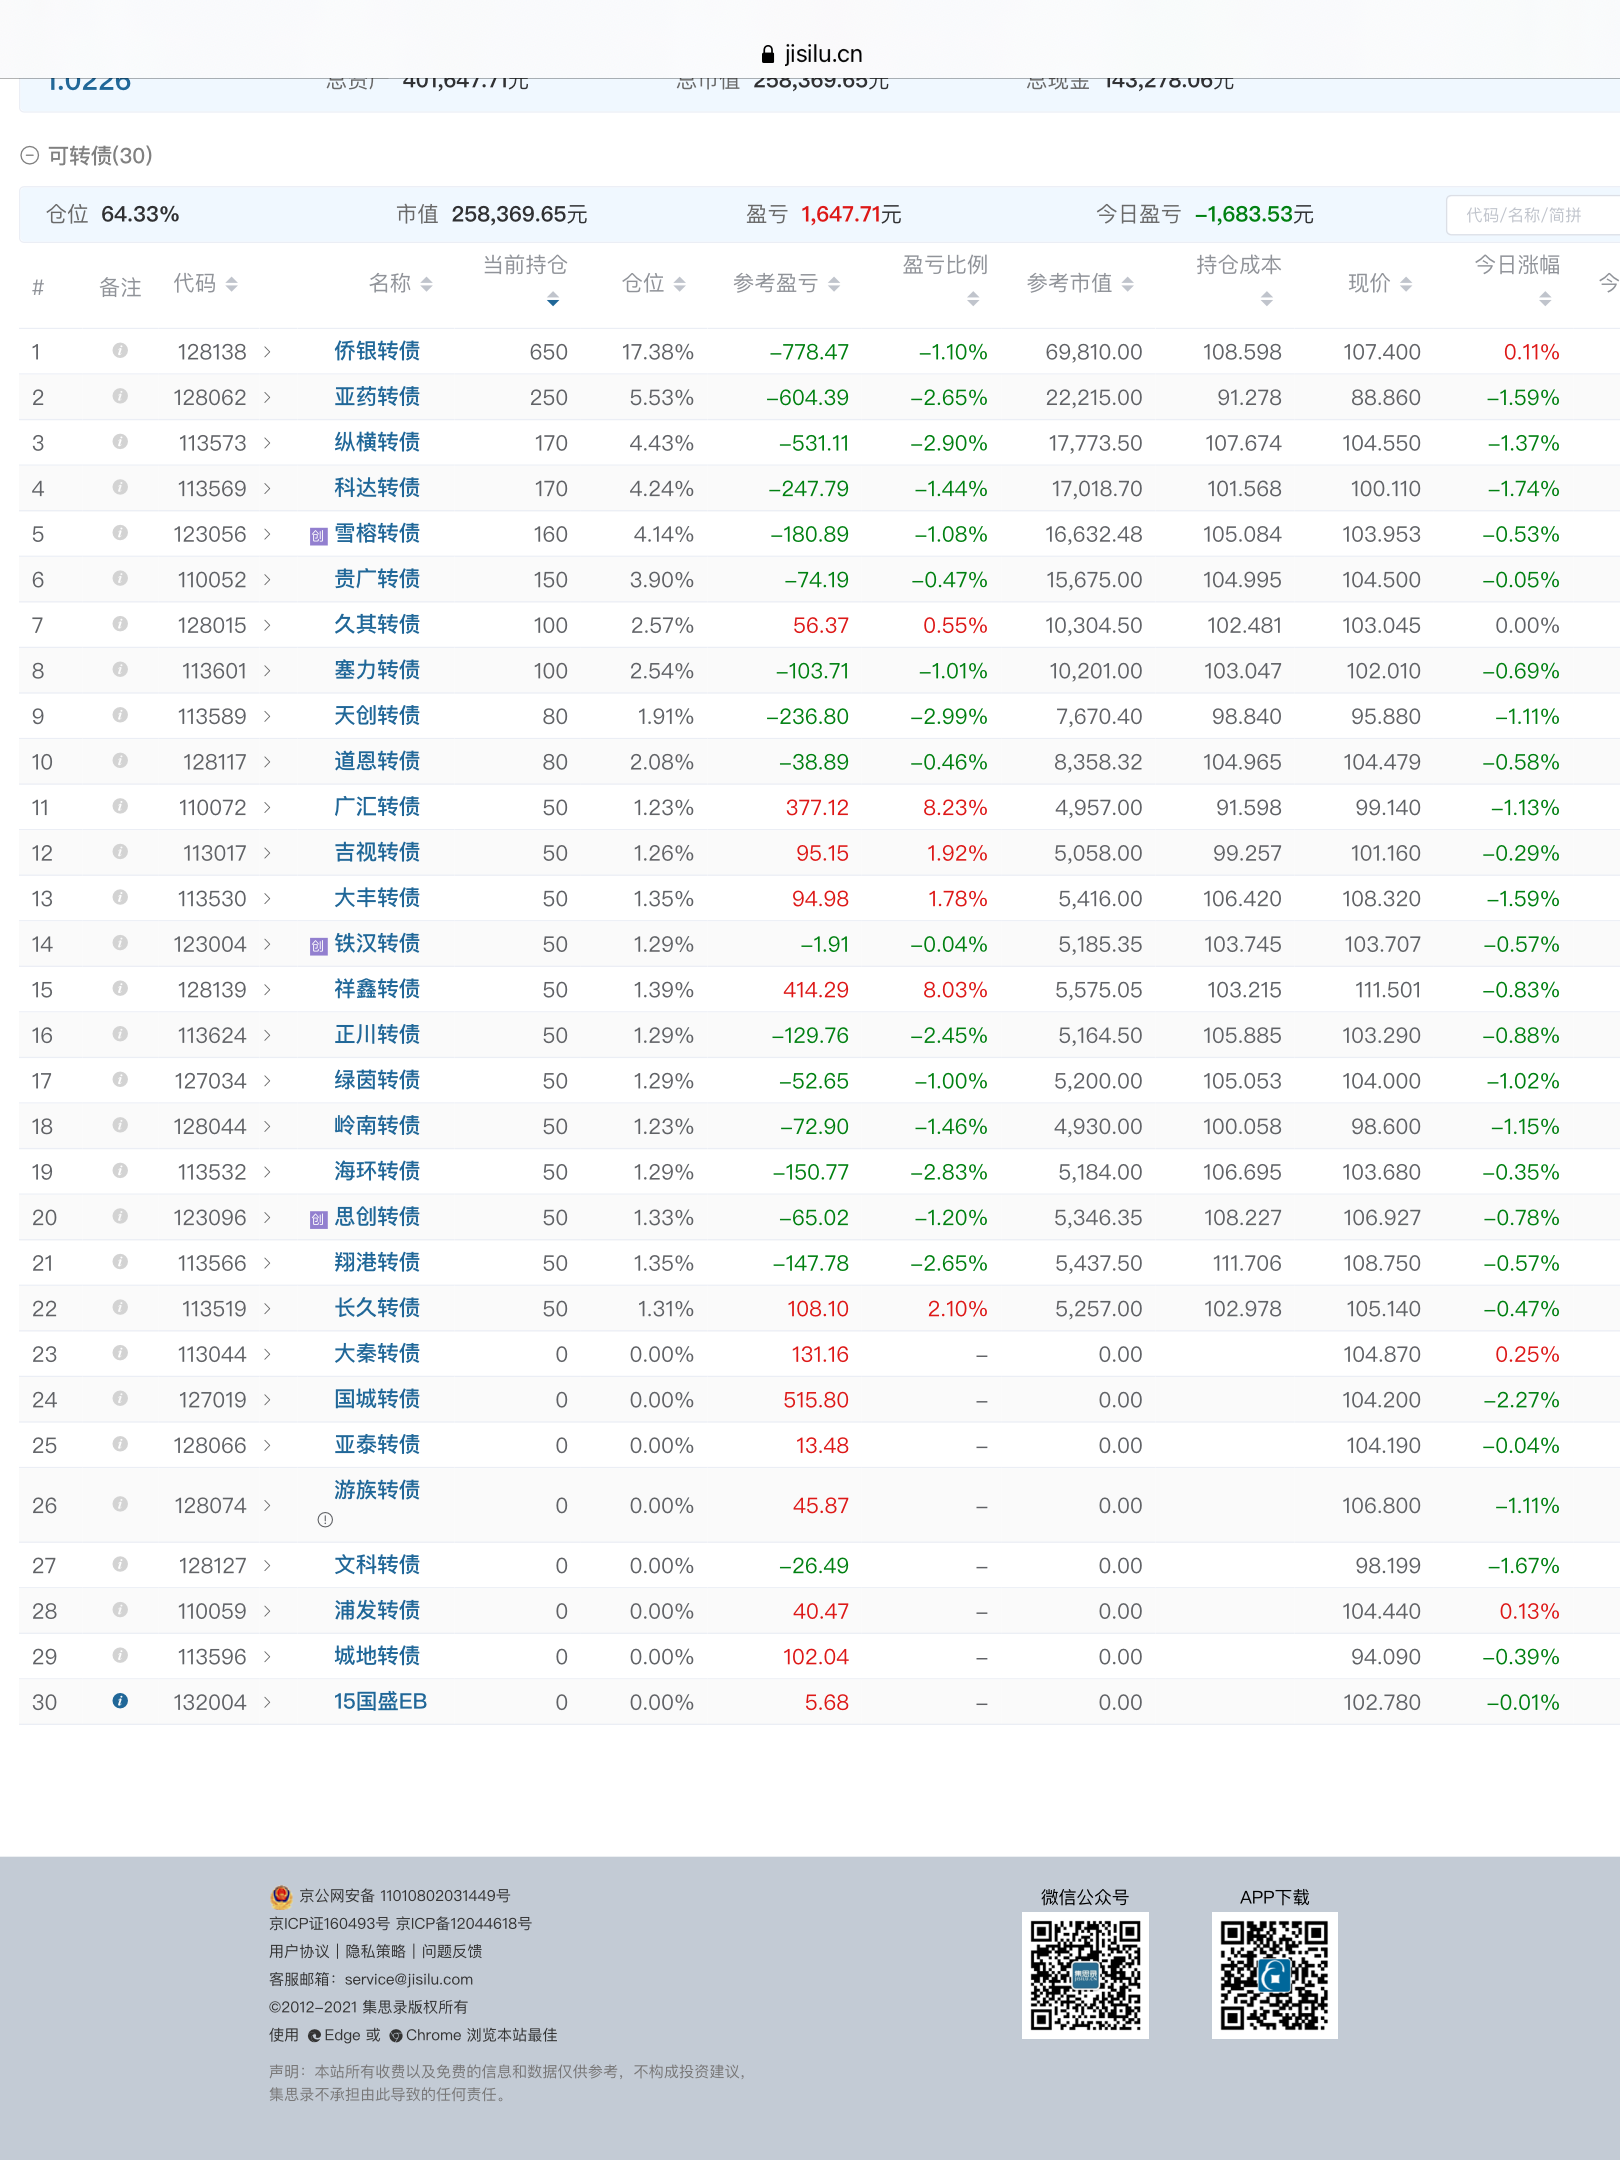1620x2160 pixels.
Task: Open the 侨银转债 bond link
Action: [x=377, y=351]
